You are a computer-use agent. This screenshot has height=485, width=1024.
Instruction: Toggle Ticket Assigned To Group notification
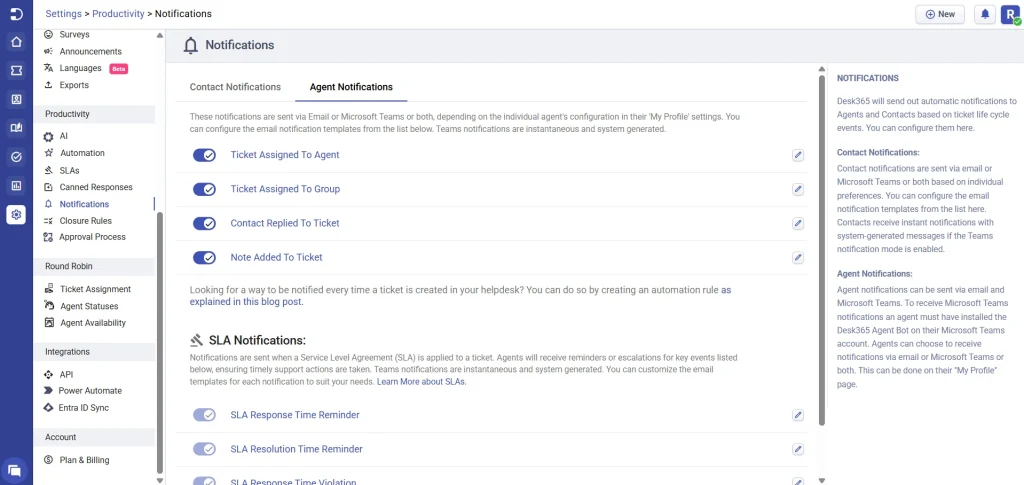204,189
